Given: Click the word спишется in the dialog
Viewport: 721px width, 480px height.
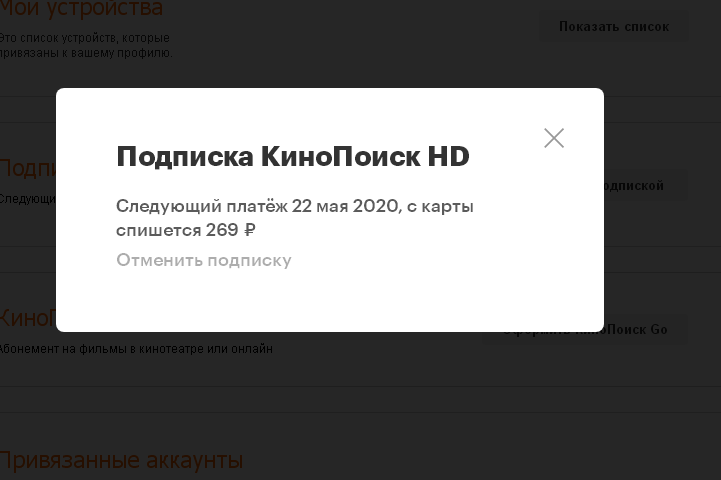Looking at the screenshot, I should tap(158, 230).
